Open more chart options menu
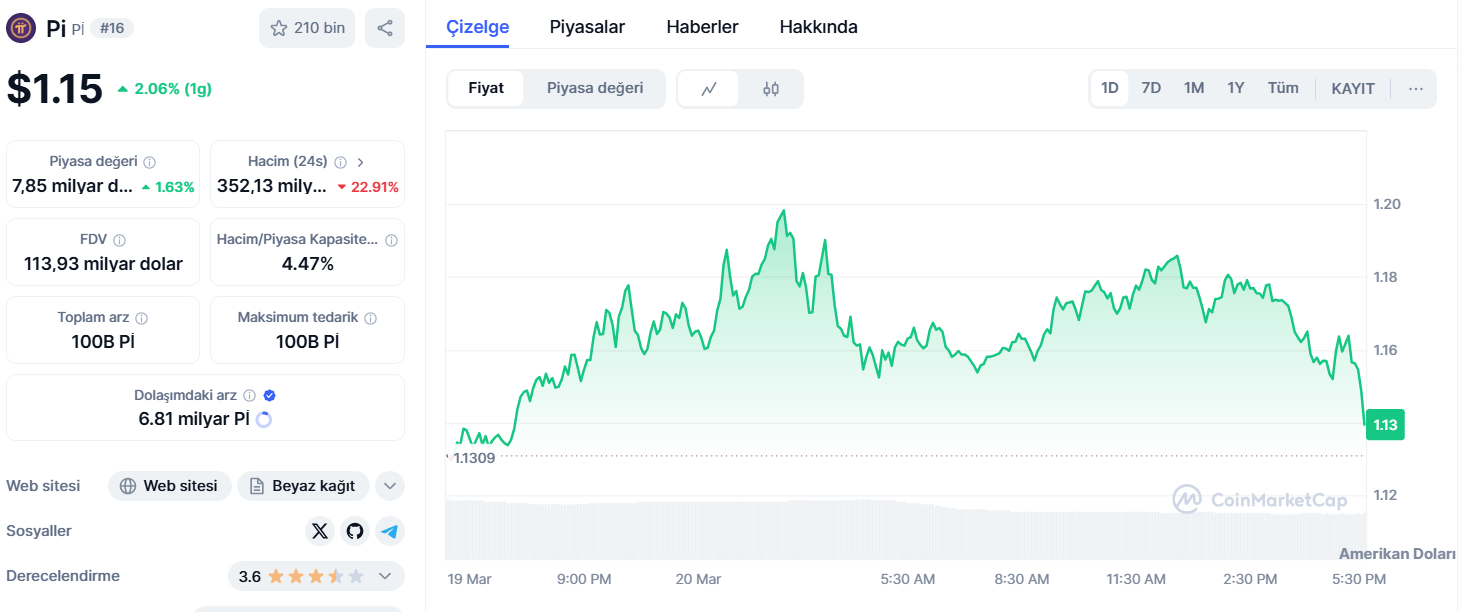The width and height of the screenshot is (1463, 612). (x=1415, y=88)
